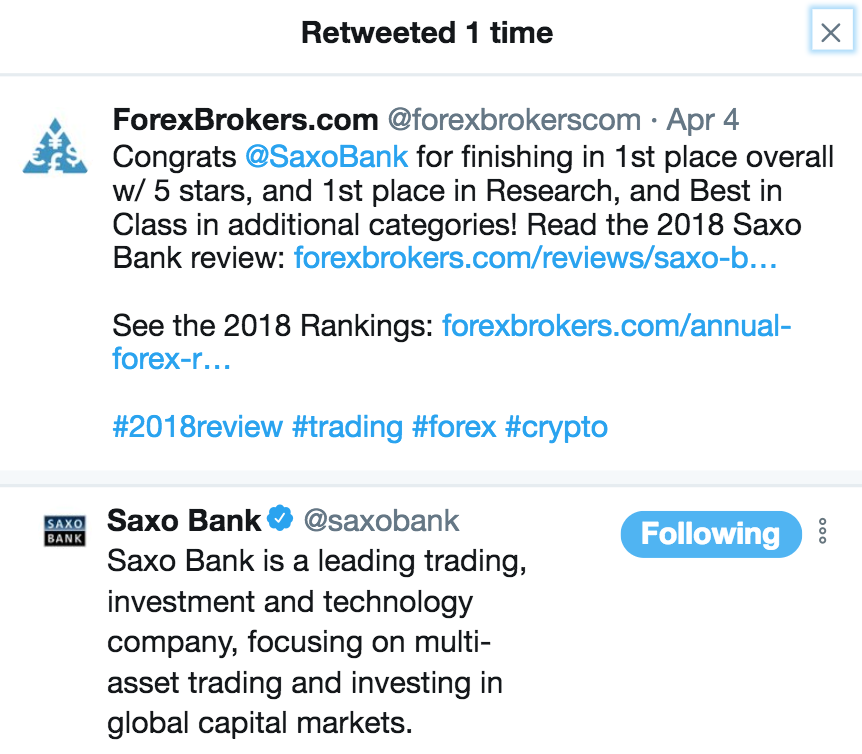862x754 pixels.
Task: Close the Retweeted dialog
Action: [830, 33]
